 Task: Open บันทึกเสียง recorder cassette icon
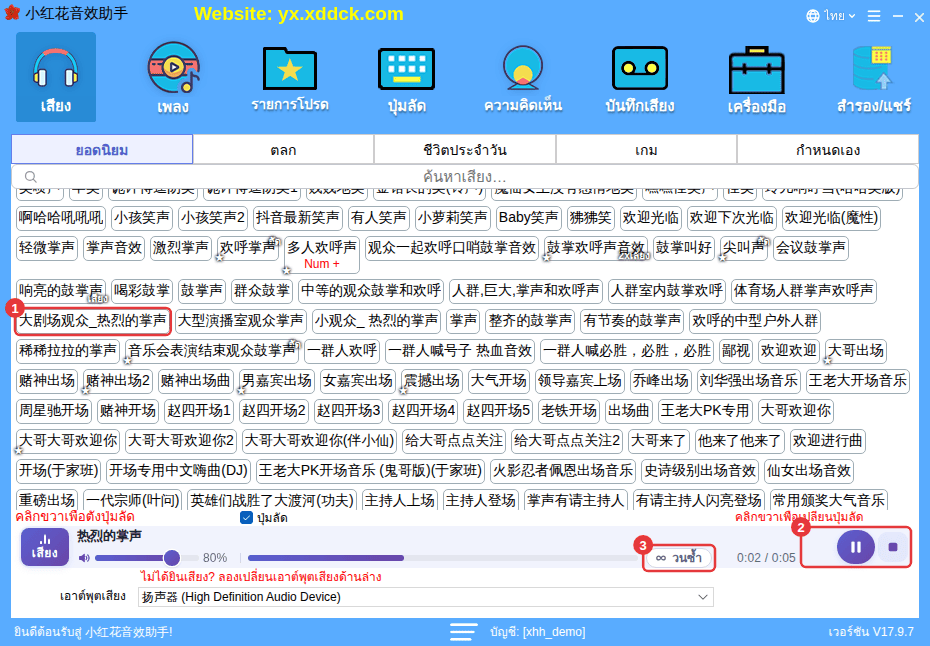click(639, 77)
